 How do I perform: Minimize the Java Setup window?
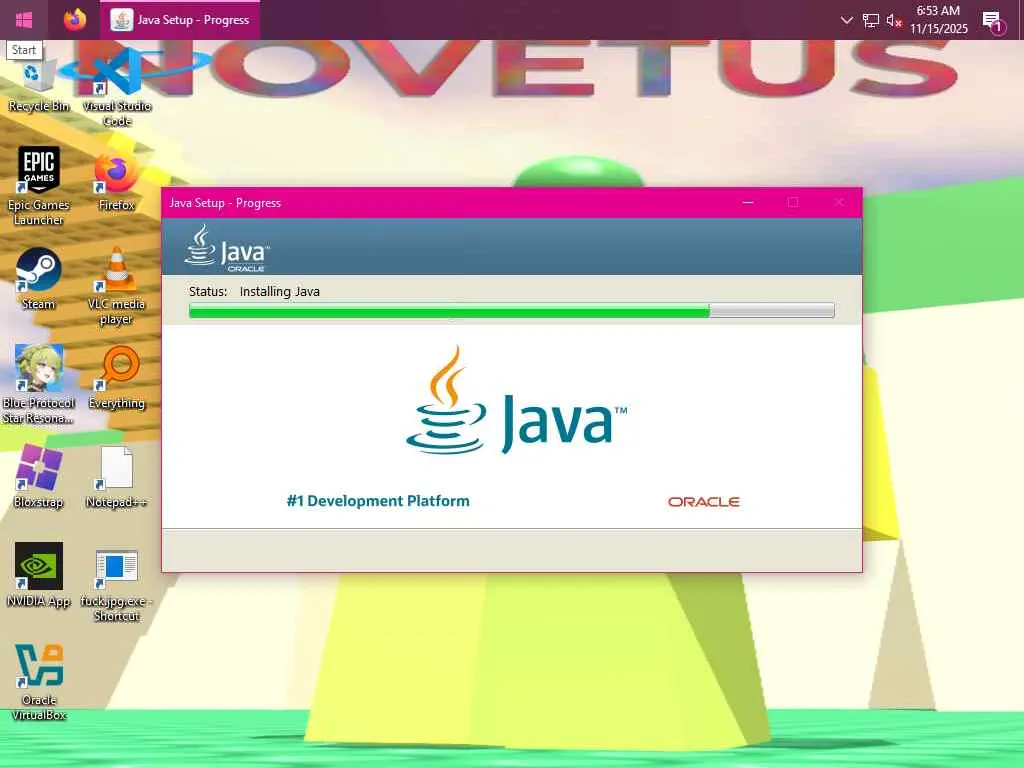click(x=748, y=202)
